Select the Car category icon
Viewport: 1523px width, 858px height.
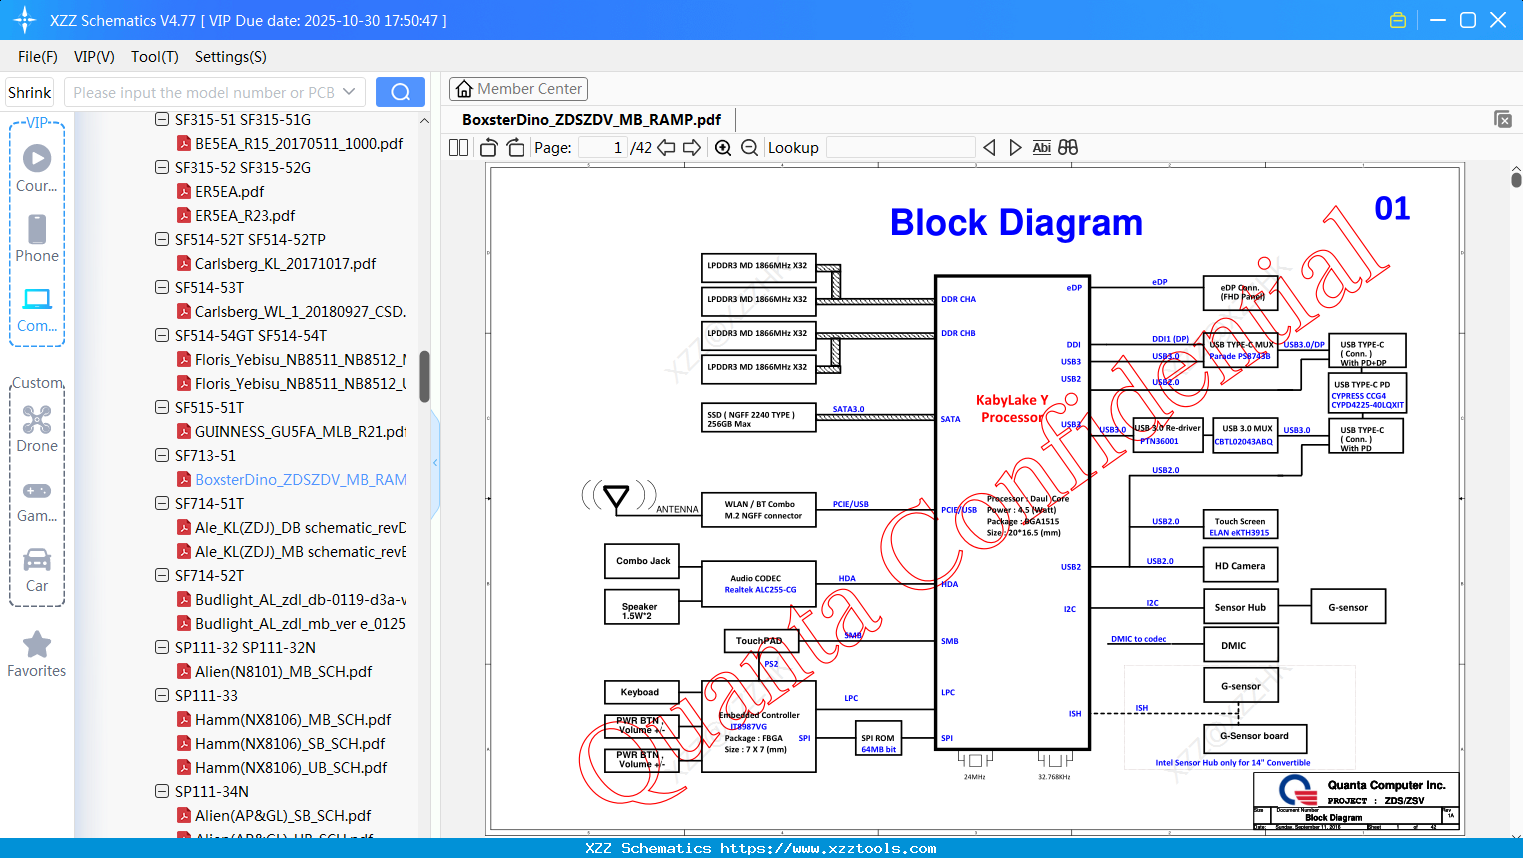(37, 569)
